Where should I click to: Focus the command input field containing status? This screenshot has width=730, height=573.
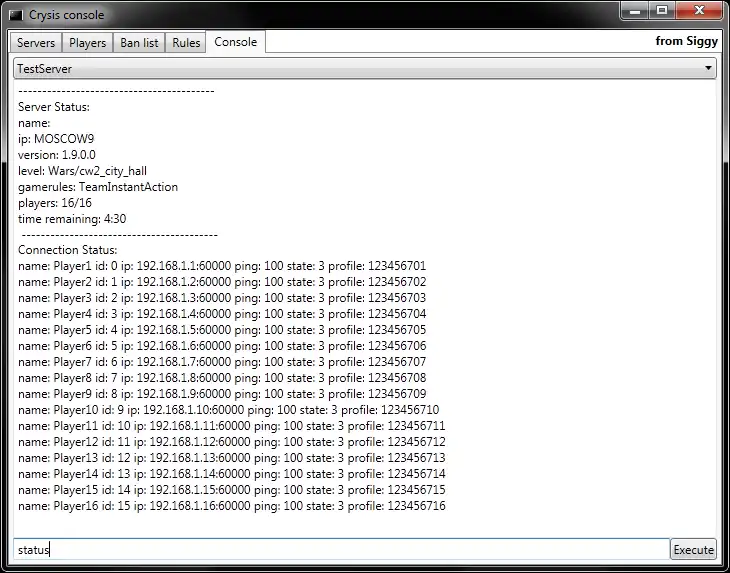coord(341,550)
